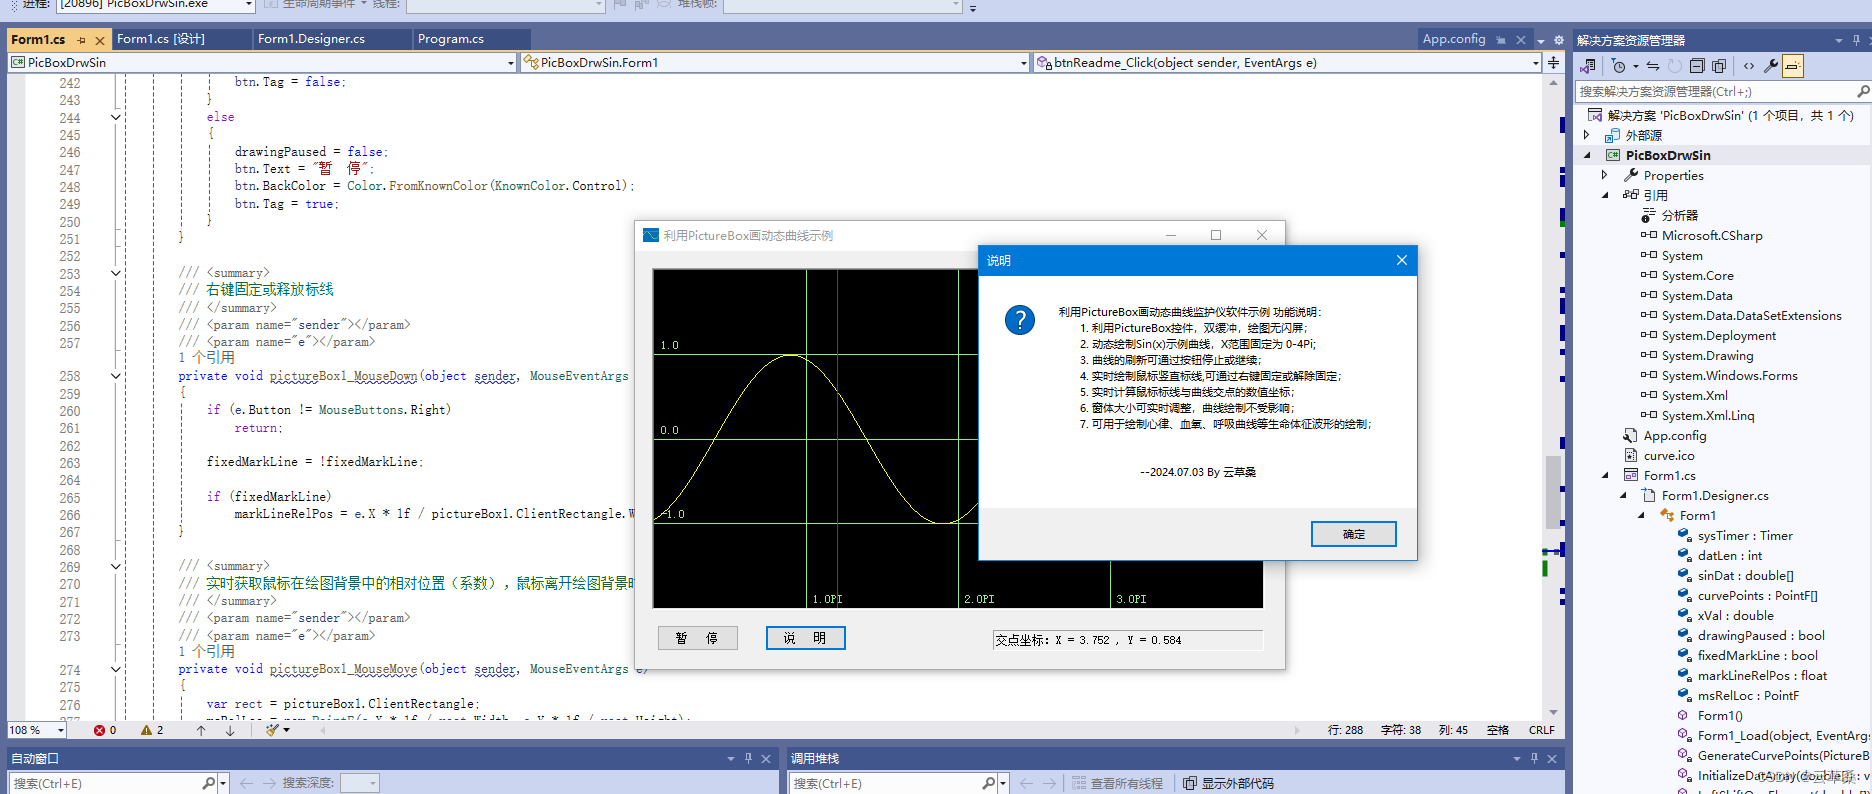Pin the Form1.cs tab

(81, 41)
